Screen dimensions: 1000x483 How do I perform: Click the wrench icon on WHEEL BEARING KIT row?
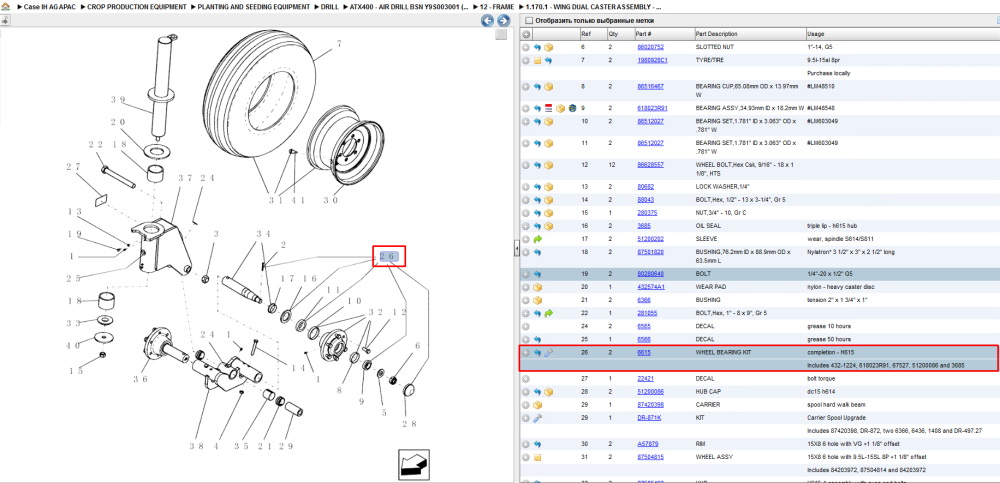tap(548, 353)
